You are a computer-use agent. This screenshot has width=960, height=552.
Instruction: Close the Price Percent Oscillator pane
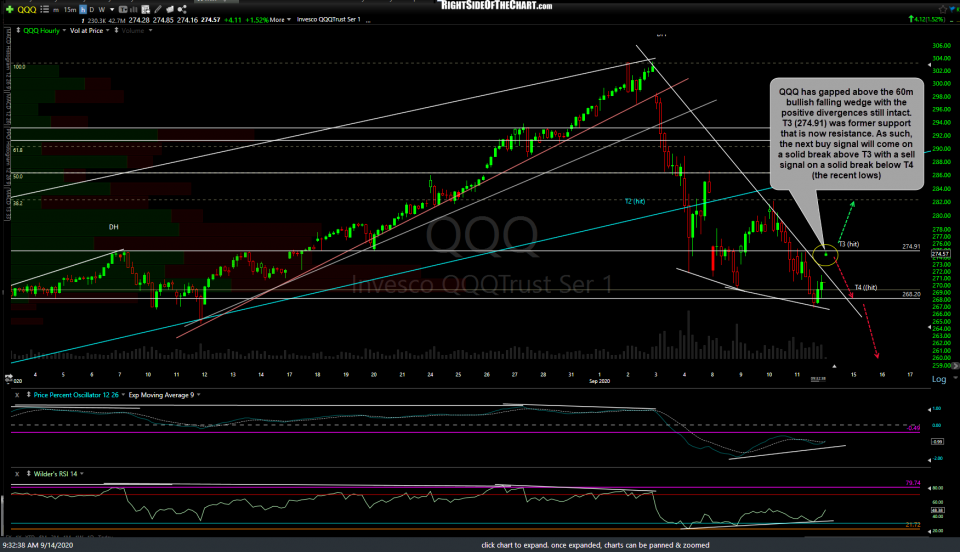tap(17, 395)
